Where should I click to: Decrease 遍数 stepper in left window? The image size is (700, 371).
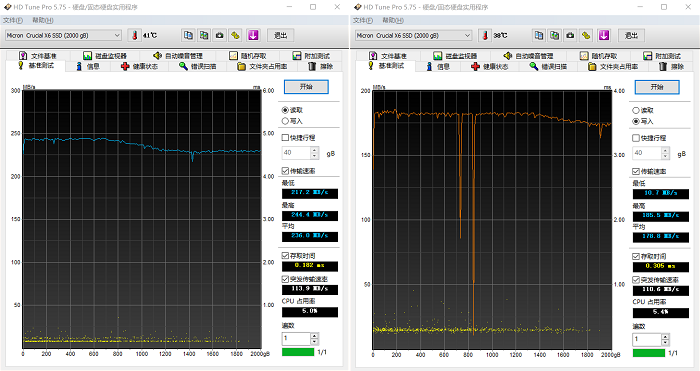315,342
